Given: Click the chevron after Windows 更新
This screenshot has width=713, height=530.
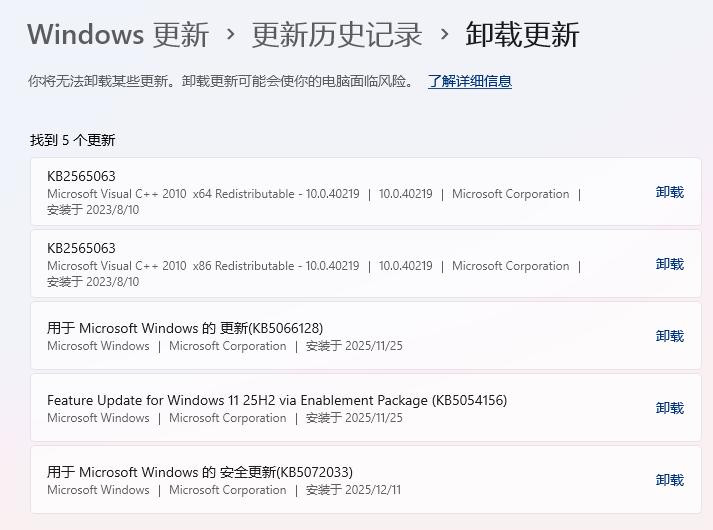Looking at the screenshot, I should (x=231, y=35).
